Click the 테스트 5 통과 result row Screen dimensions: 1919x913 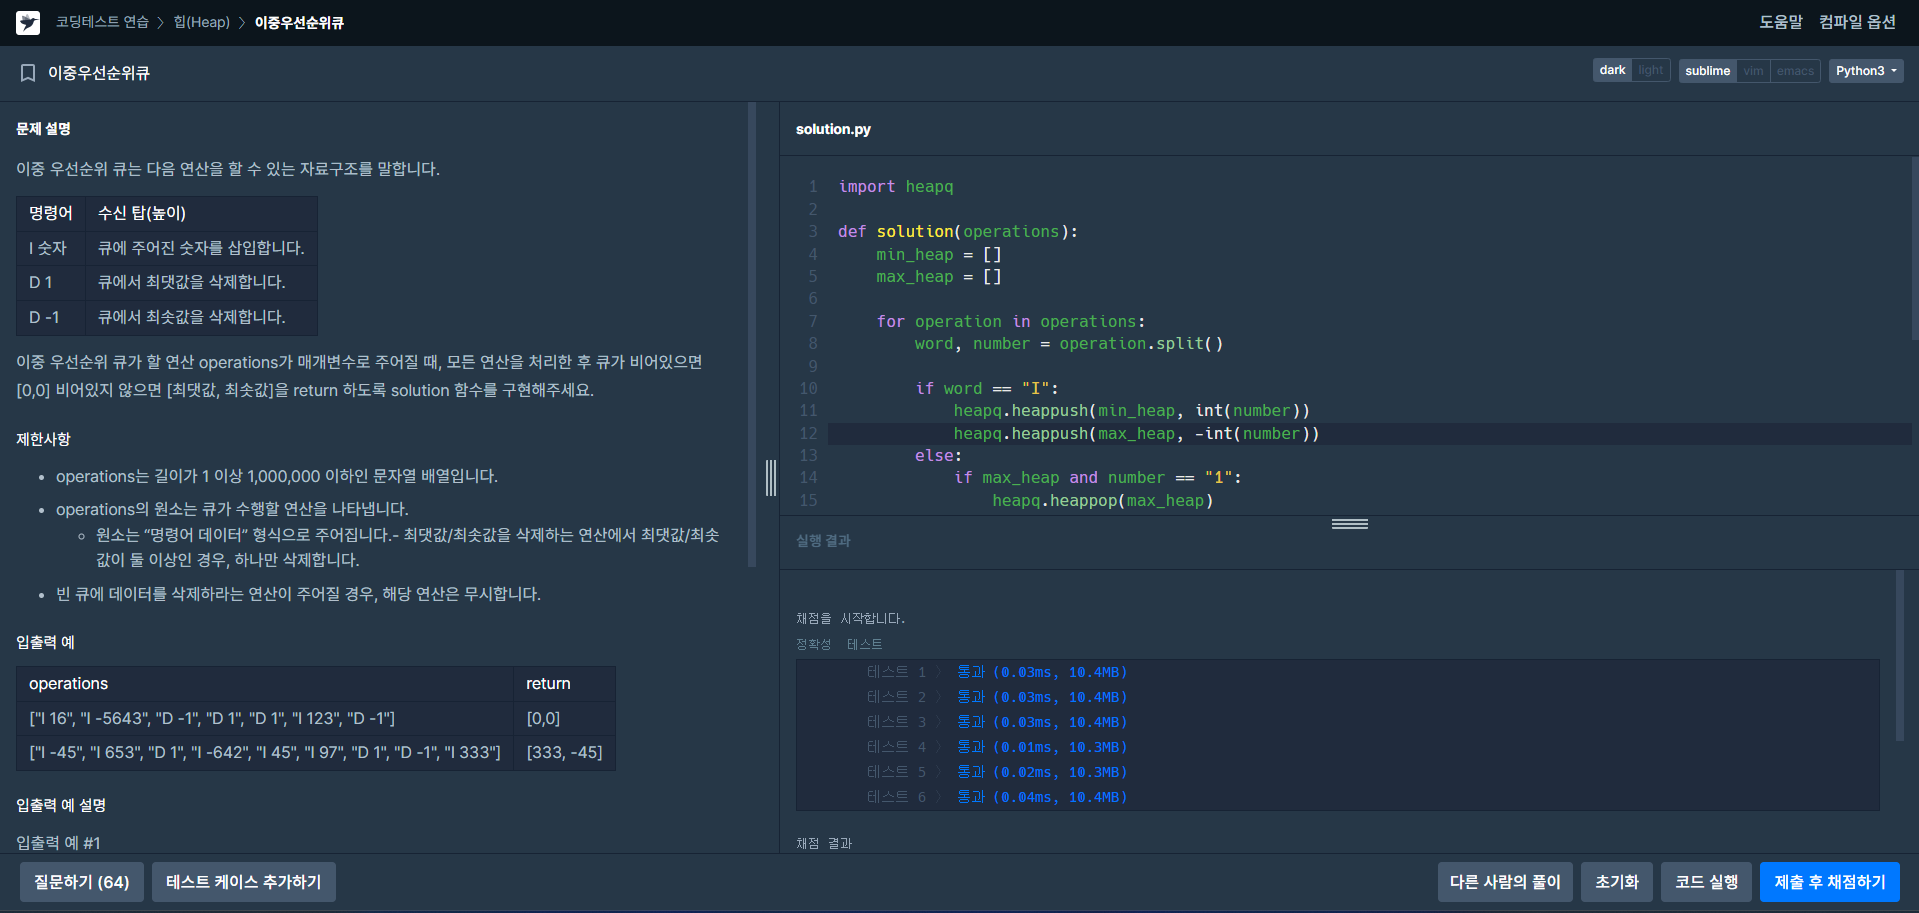coord(997,772)
